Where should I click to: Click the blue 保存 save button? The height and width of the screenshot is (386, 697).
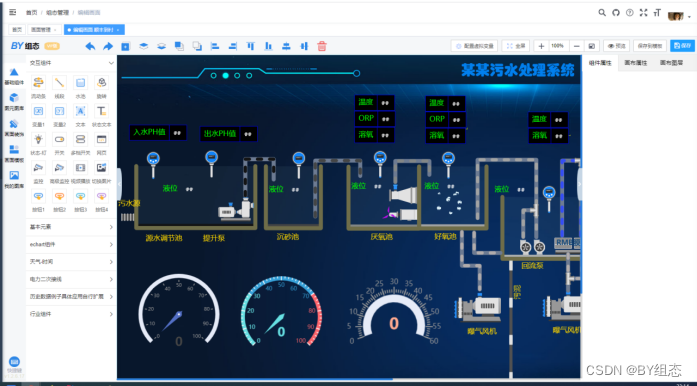[x=682, y=46]
